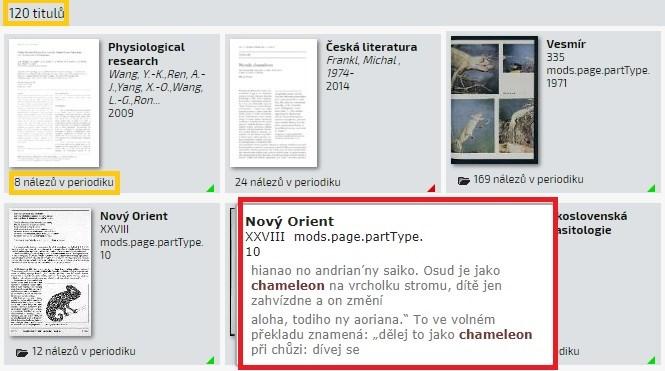Open 12 nálezů v periodiku link
This screenshot has height=371, width=665.
coord(84,351)
